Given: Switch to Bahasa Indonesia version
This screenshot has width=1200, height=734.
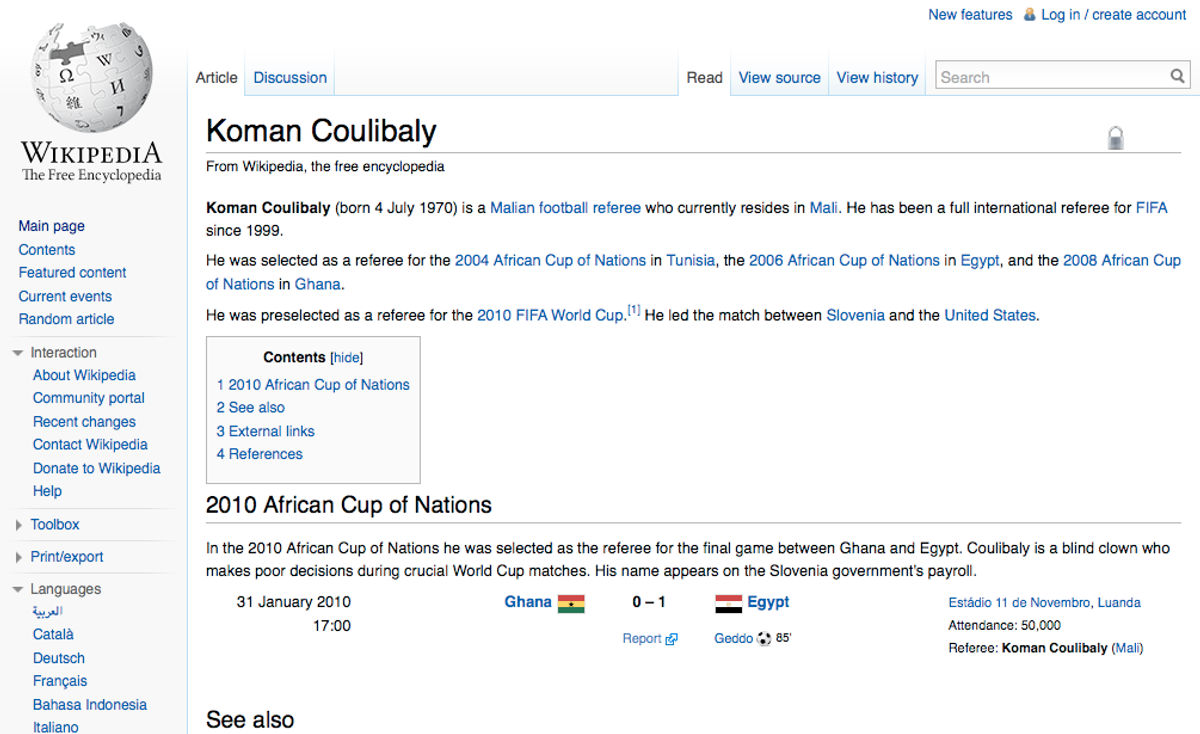Looking at the screenshot, I should [90, 704].
